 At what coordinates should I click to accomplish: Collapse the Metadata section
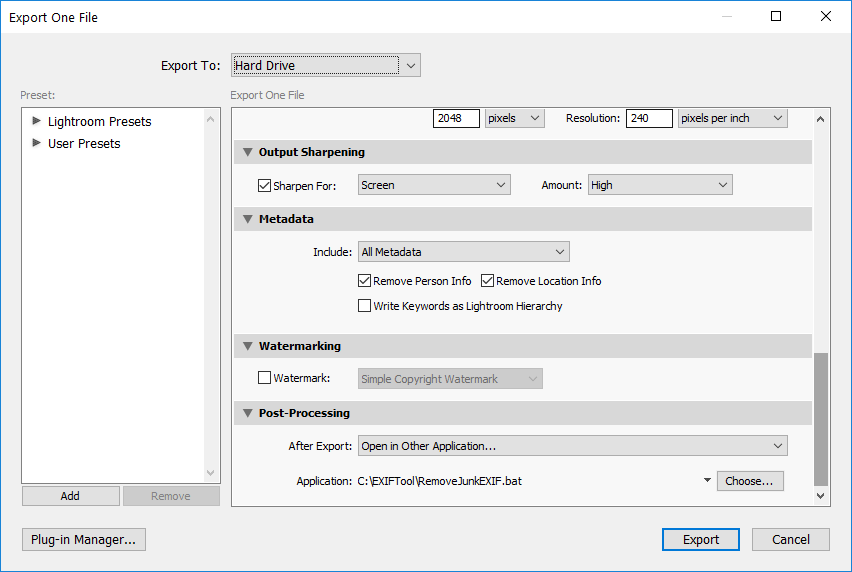point(248,219)
